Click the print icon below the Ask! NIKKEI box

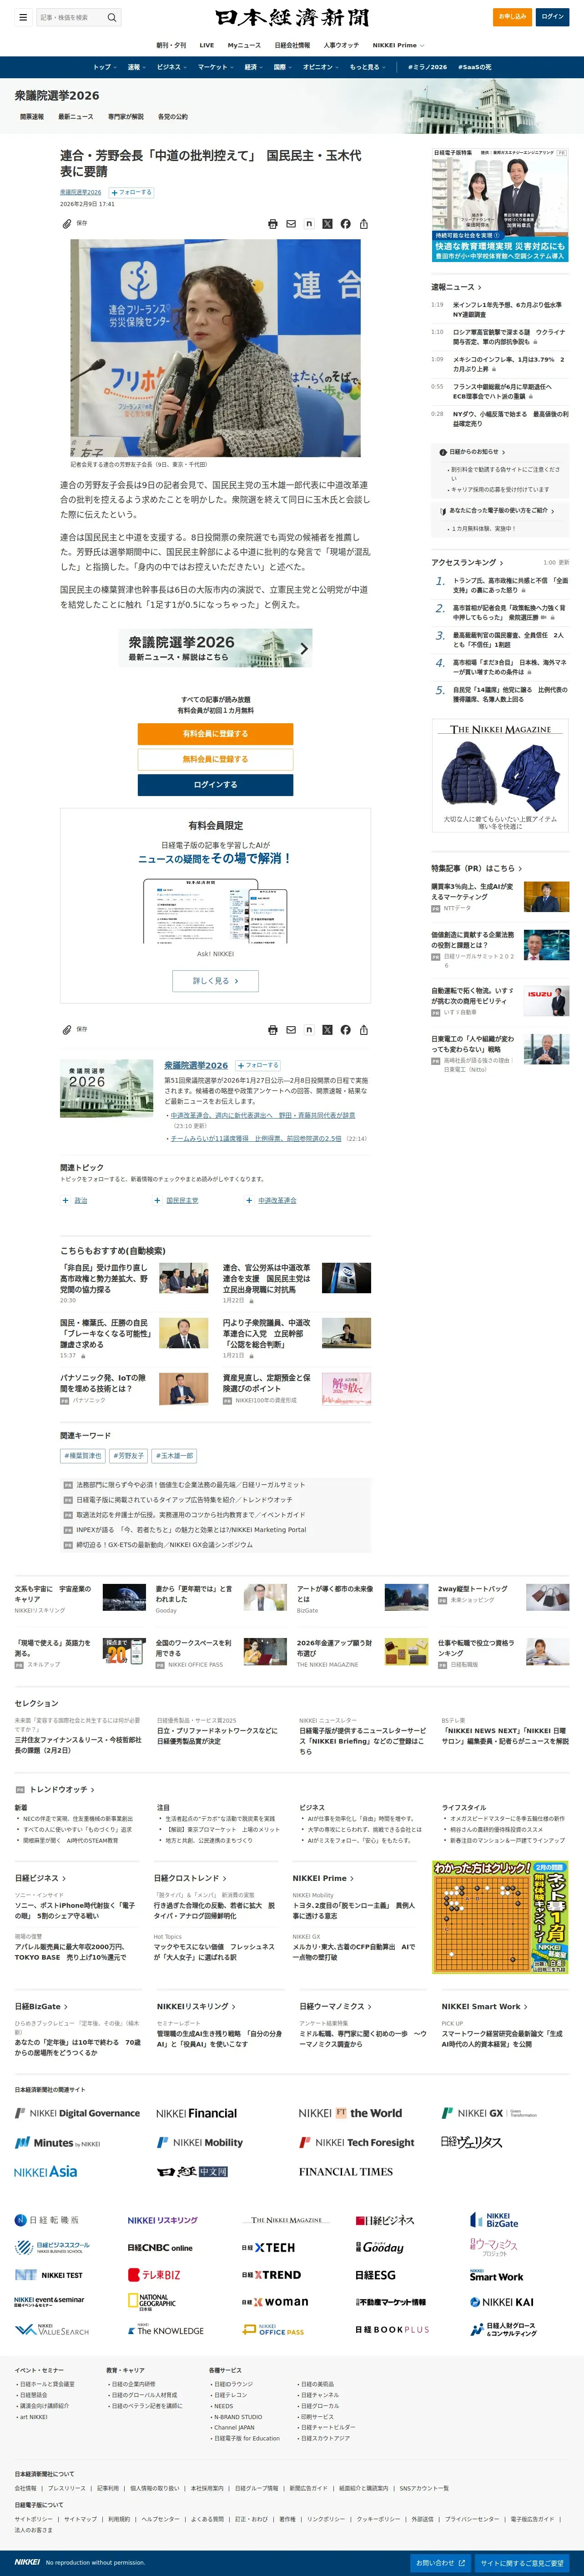click(273, 1029)
